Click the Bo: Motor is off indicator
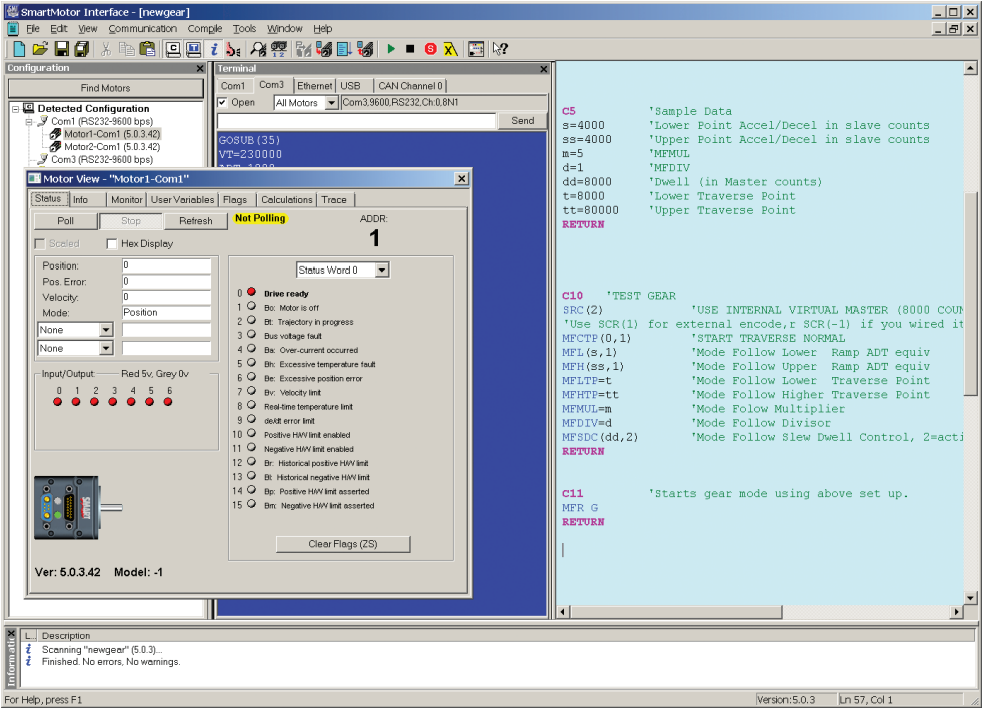Viewport: 982px width, 709px height. pos(251,306)
